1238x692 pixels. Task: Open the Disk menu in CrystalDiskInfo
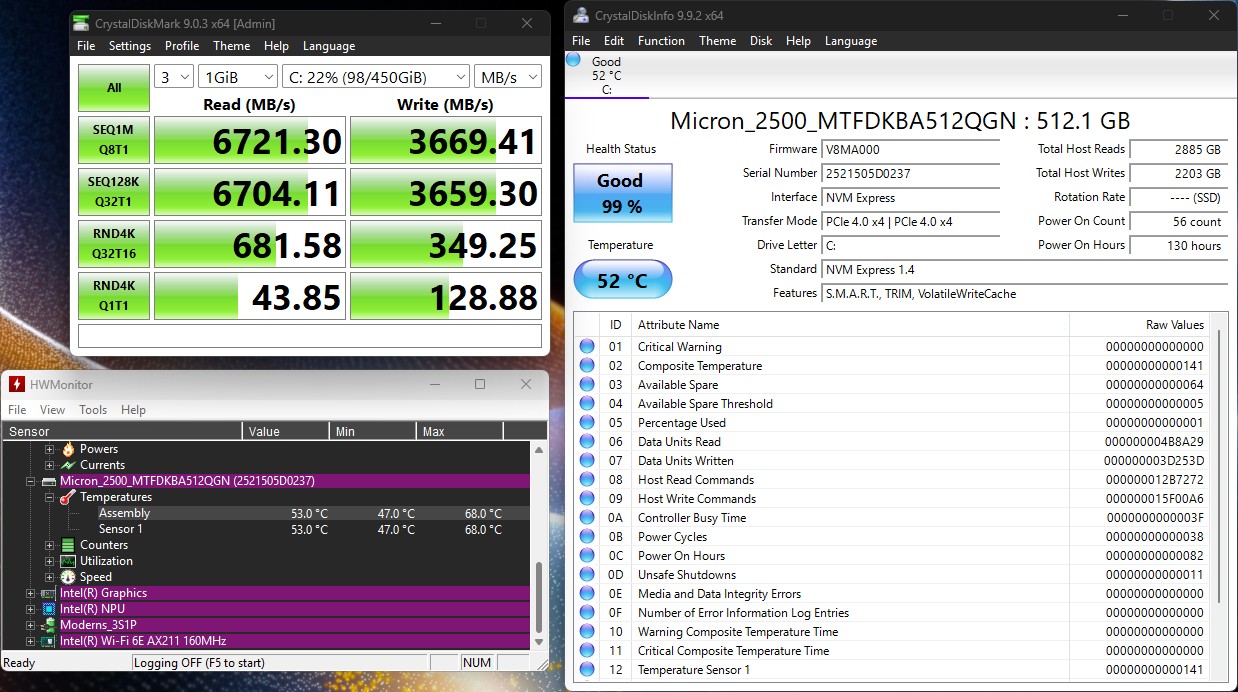pyautogui.click(x=761, y=41)
